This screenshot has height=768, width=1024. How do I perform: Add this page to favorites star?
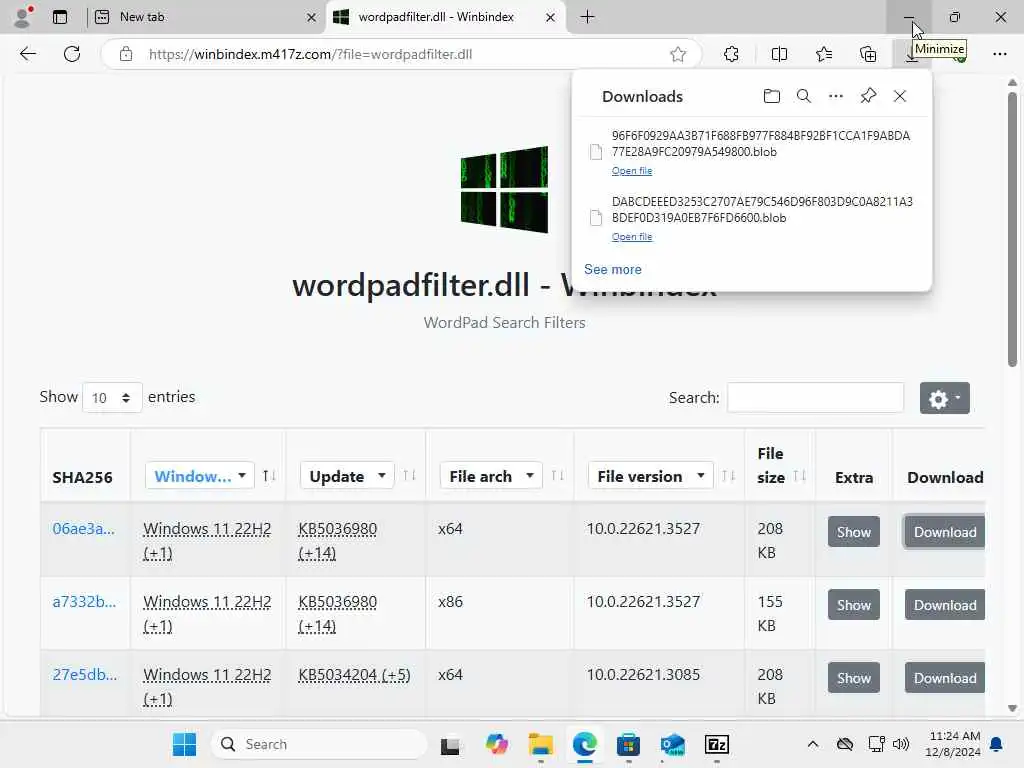(678, 54)
